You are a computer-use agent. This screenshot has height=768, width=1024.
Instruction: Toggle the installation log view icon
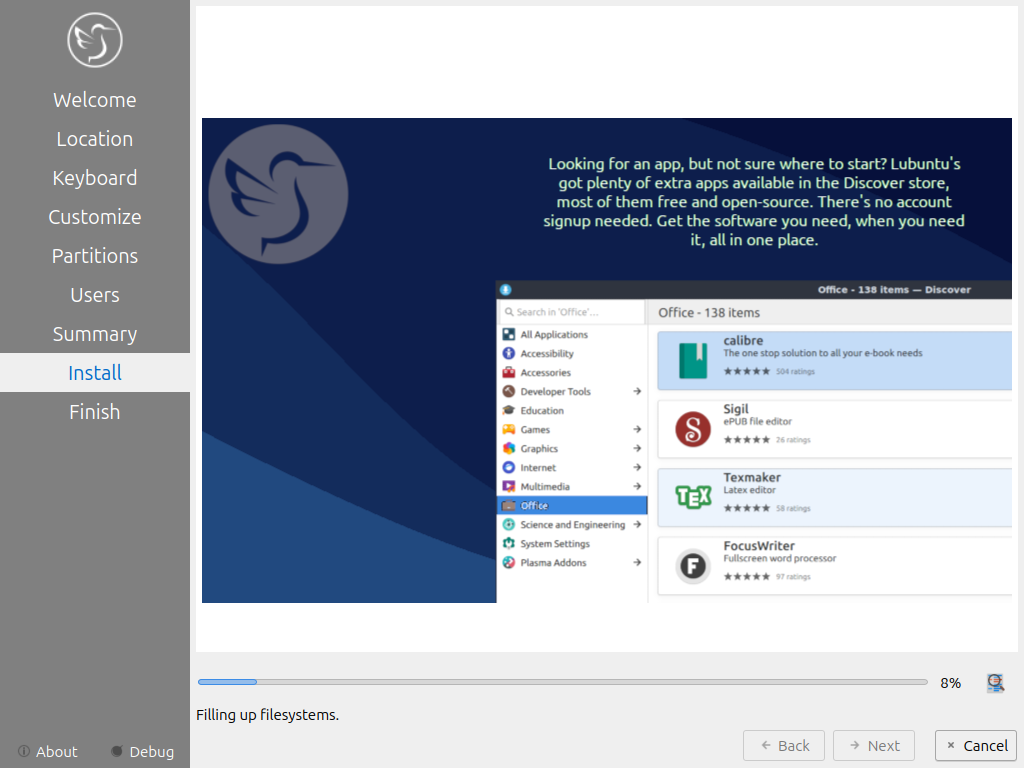click(x=994, y=683)
